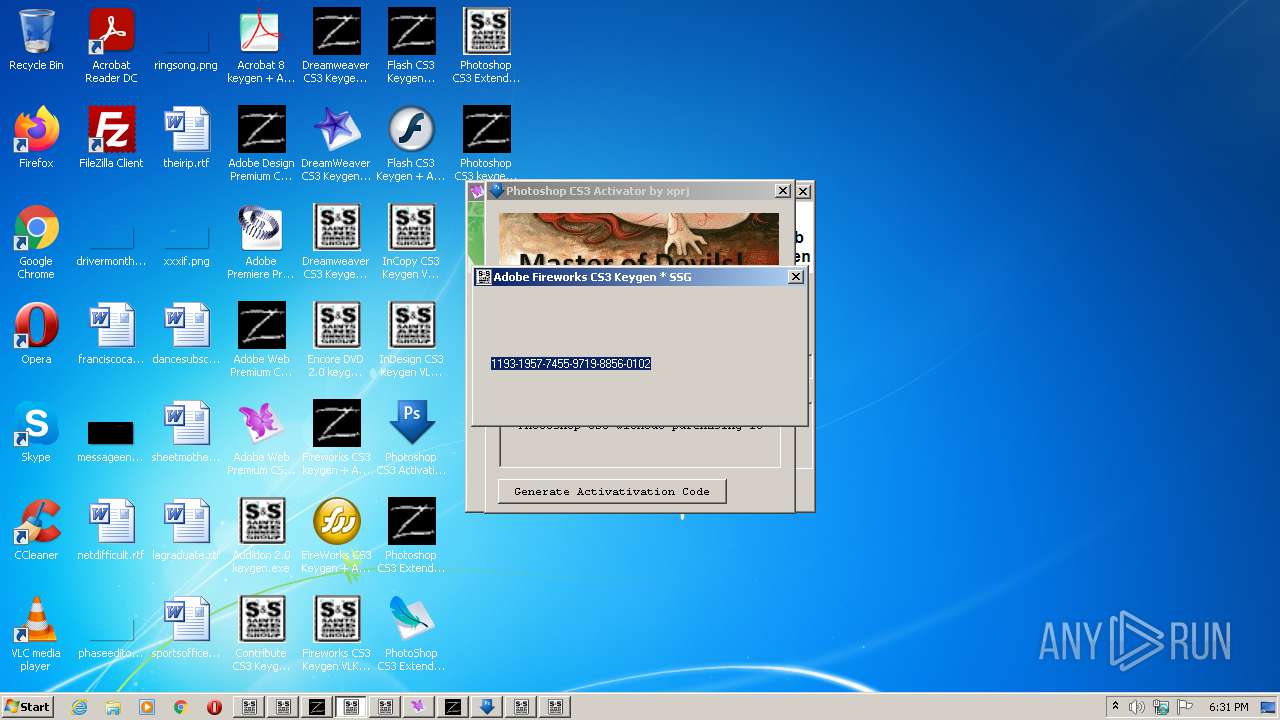Open Windows Explorer from the taskbar
The image size is (1280, 720).
coord(113,707)
